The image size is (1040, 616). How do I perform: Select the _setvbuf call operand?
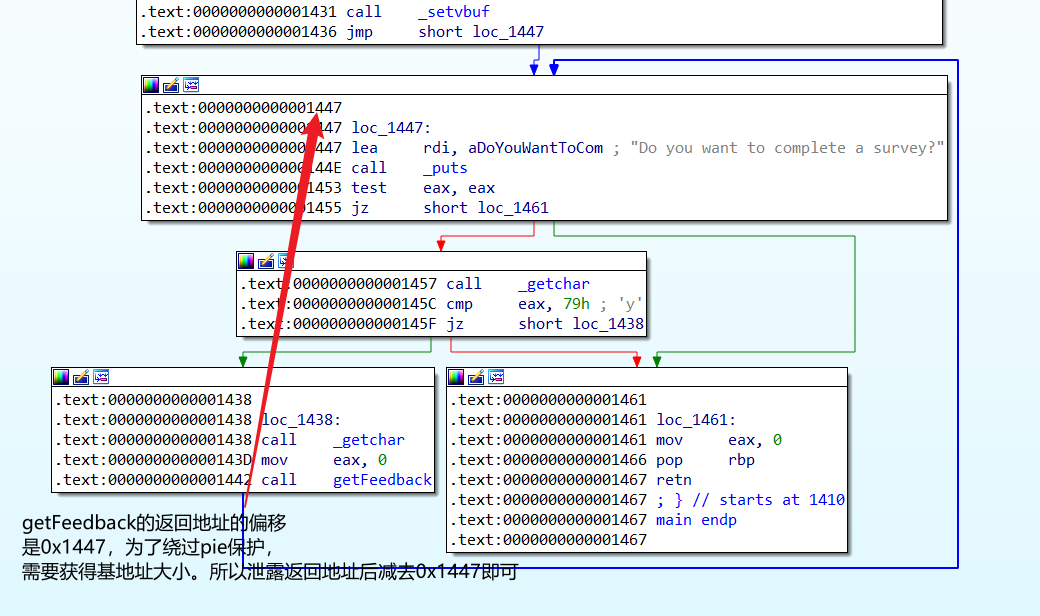coord(454,12)
